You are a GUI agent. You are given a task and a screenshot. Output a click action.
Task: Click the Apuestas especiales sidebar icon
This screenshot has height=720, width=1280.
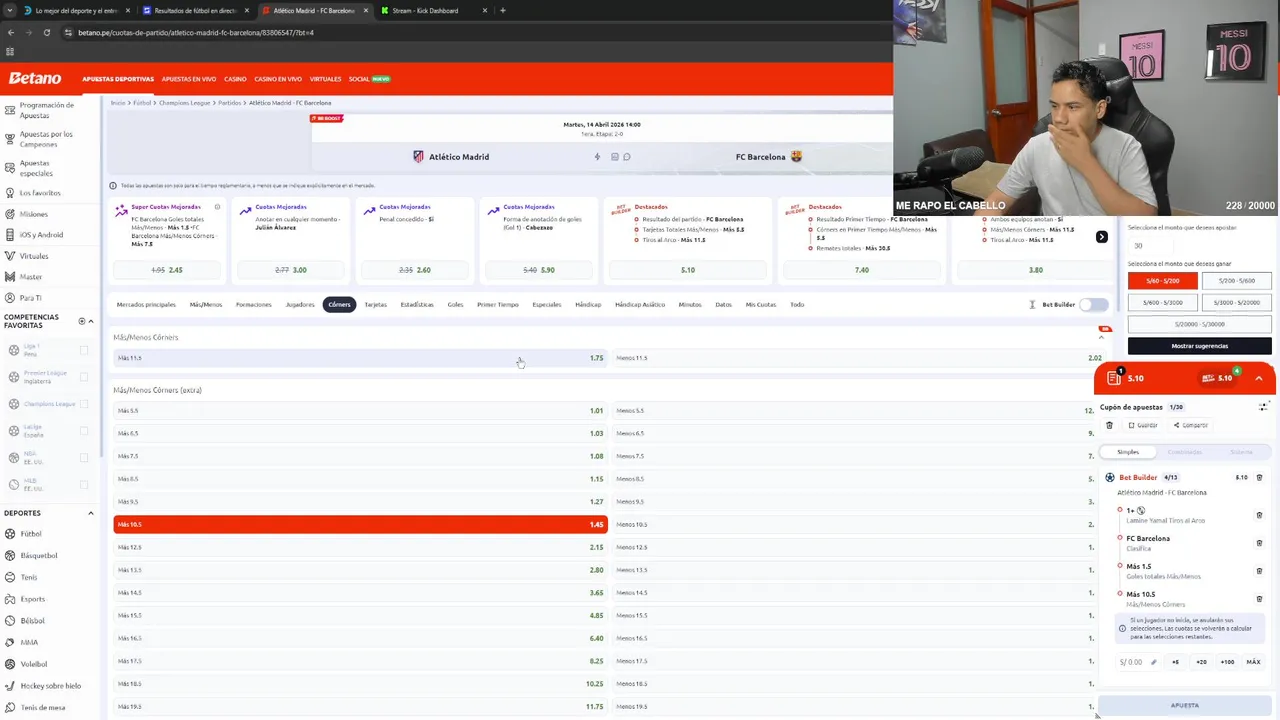[x=10, y=168]
